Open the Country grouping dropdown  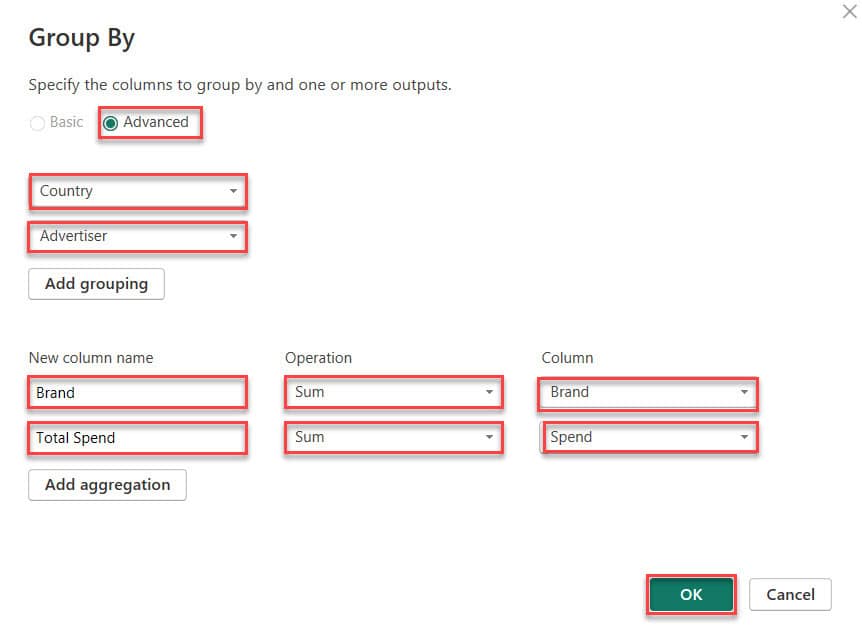tap(137, 191)
